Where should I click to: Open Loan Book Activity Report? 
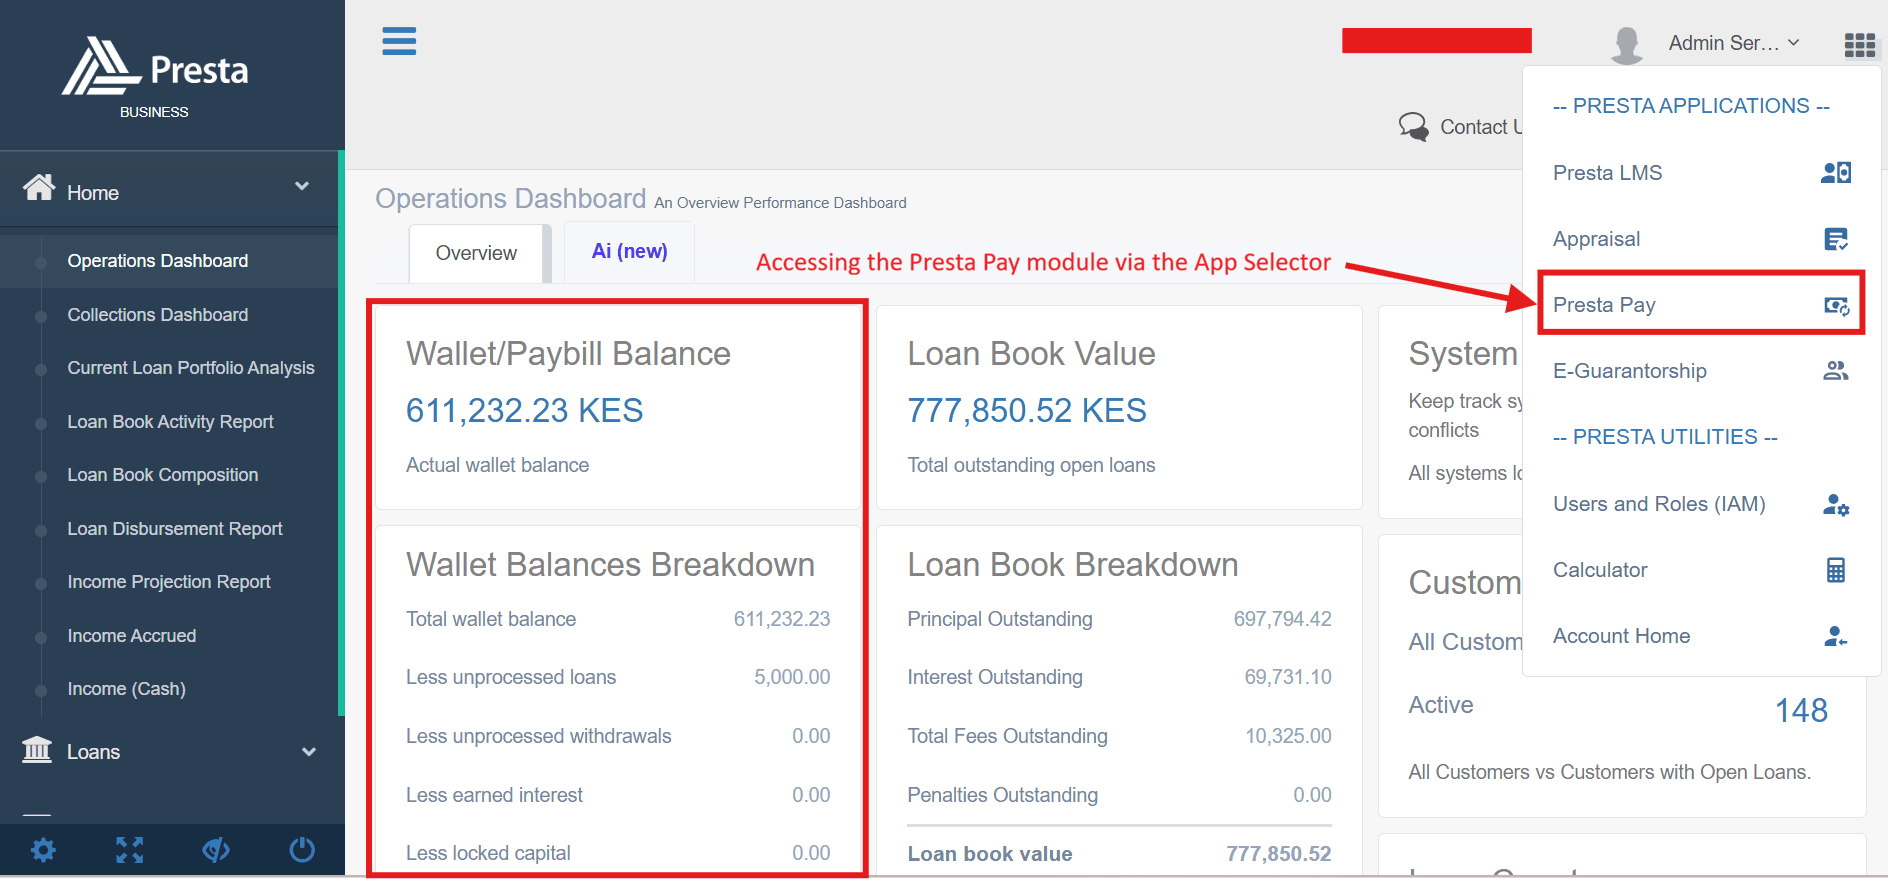point(170,422)
